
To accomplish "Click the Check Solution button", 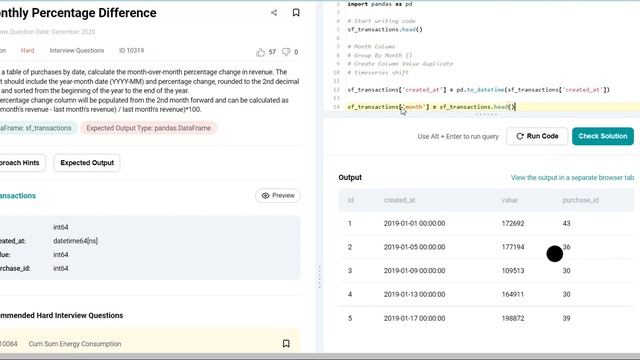I will point(603,136).
